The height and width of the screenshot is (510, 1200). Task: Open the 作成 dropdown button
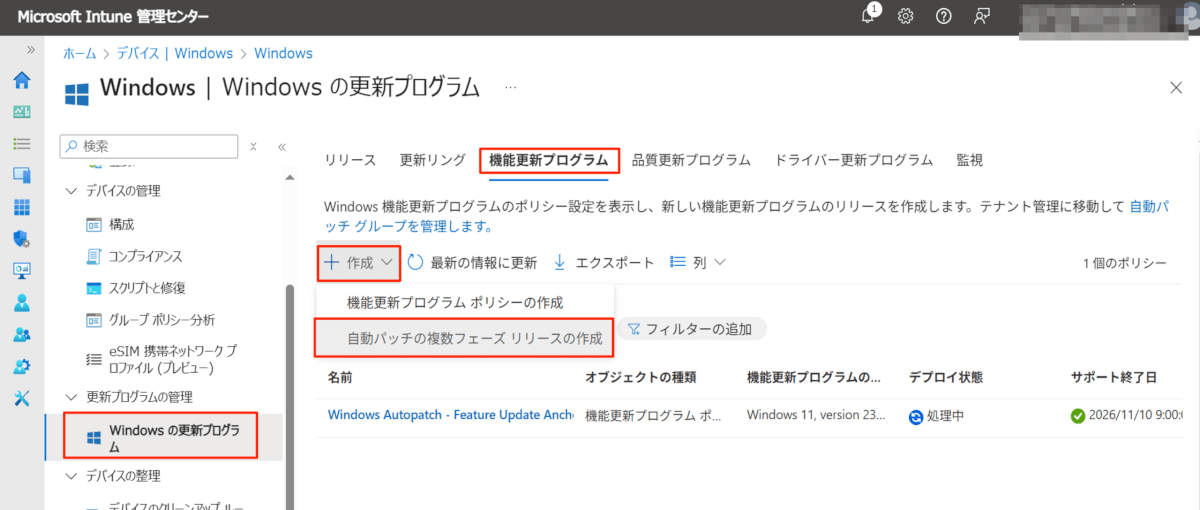click(359, 262)
